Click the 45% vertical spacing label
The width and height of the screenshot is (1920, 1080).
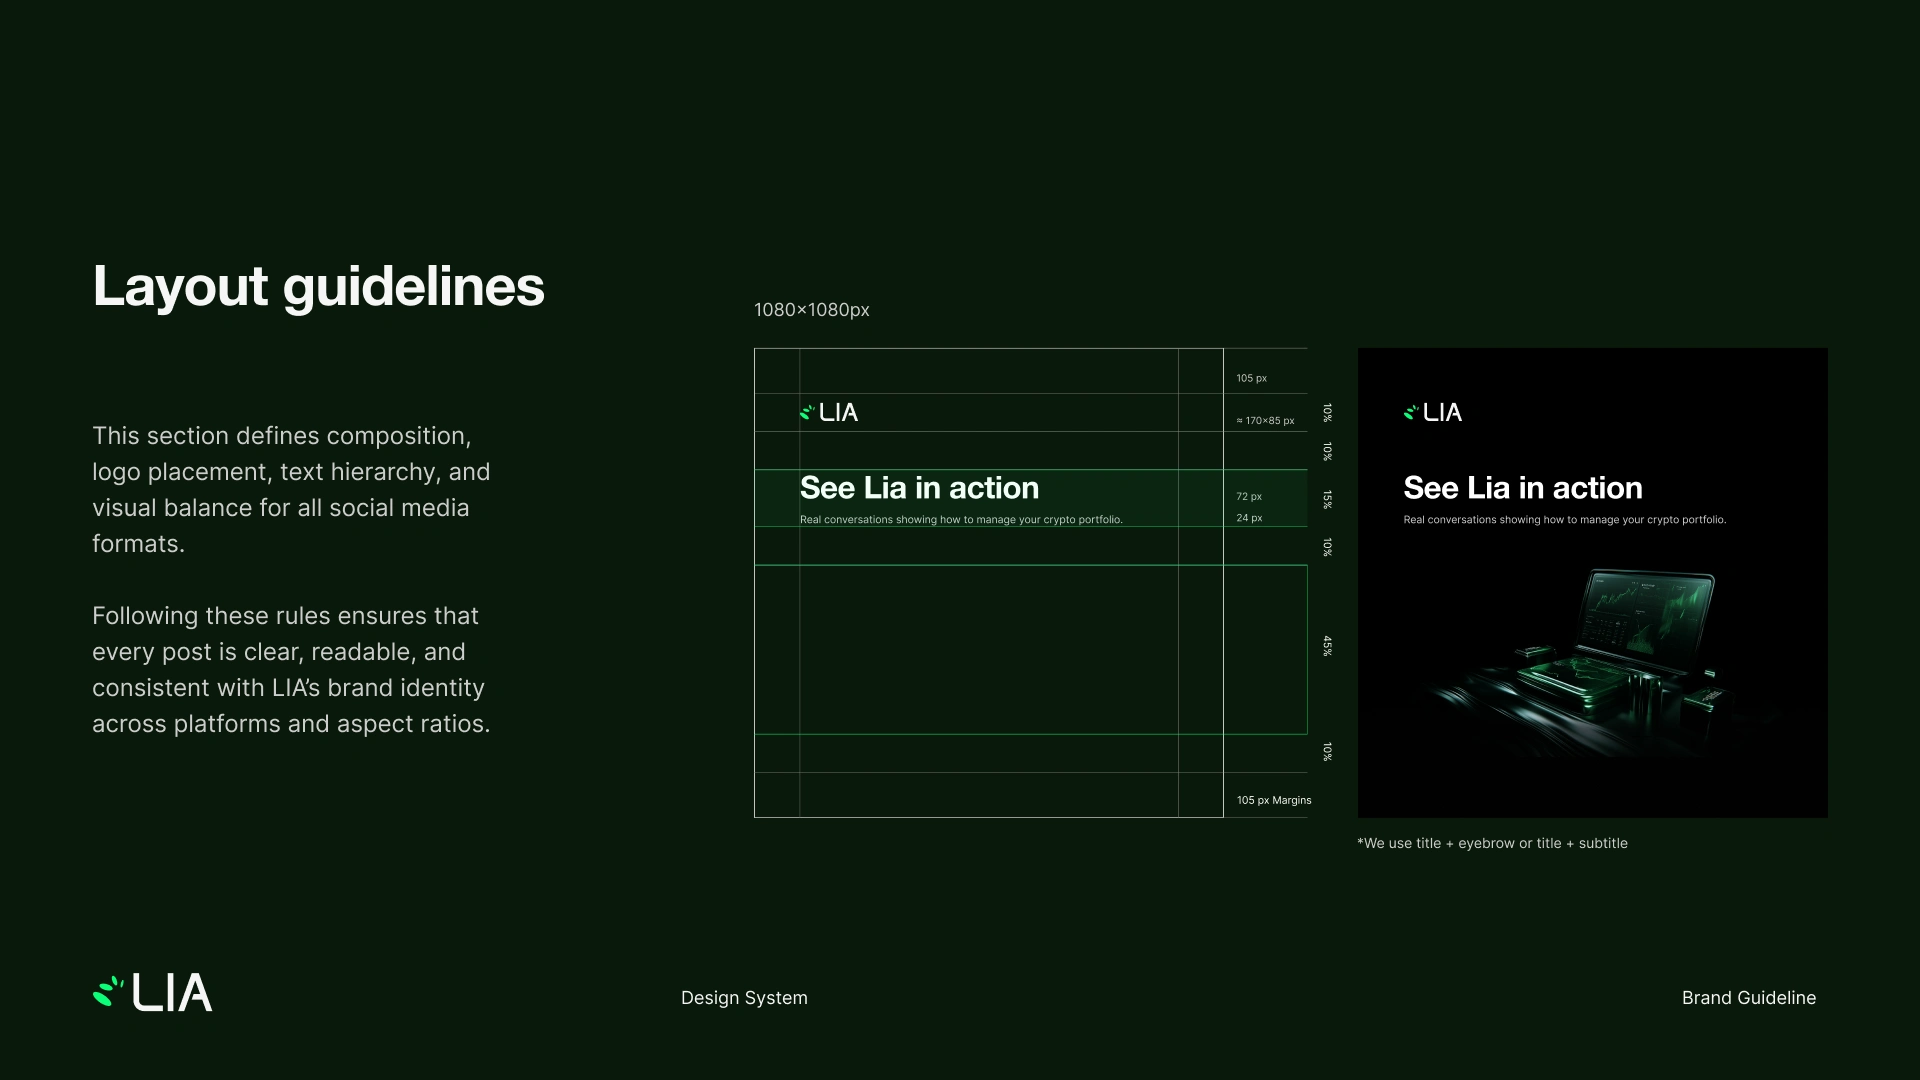1327,646
